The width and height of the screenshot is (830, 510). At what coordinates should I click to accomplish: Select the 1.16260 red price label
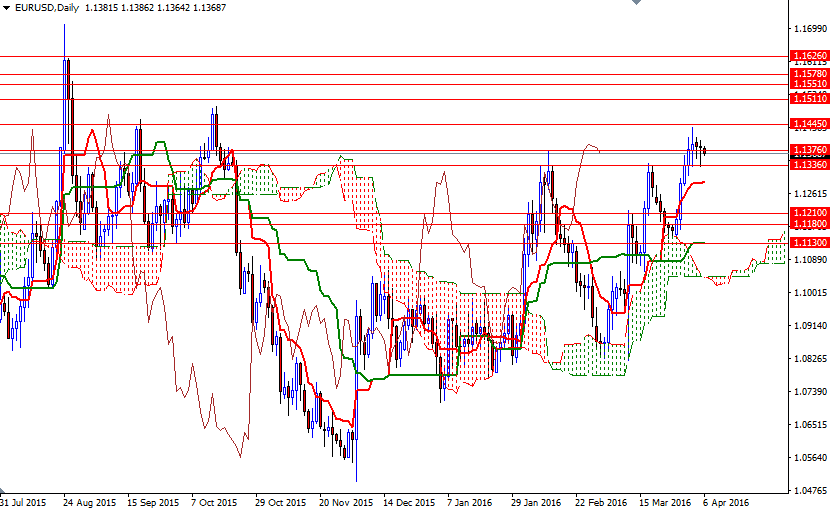(x=809, y=56)
